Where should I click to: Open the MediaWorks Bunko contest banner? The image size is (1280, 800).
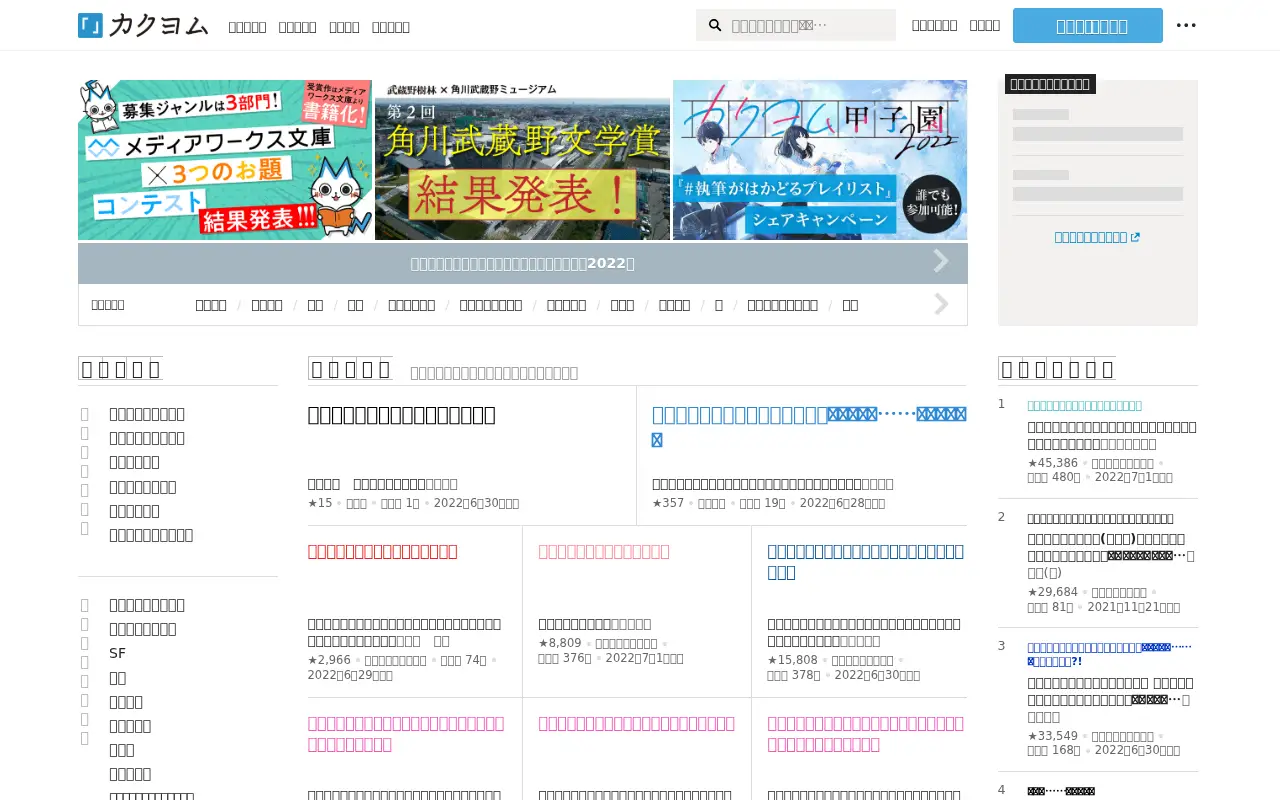pos(225,160)
